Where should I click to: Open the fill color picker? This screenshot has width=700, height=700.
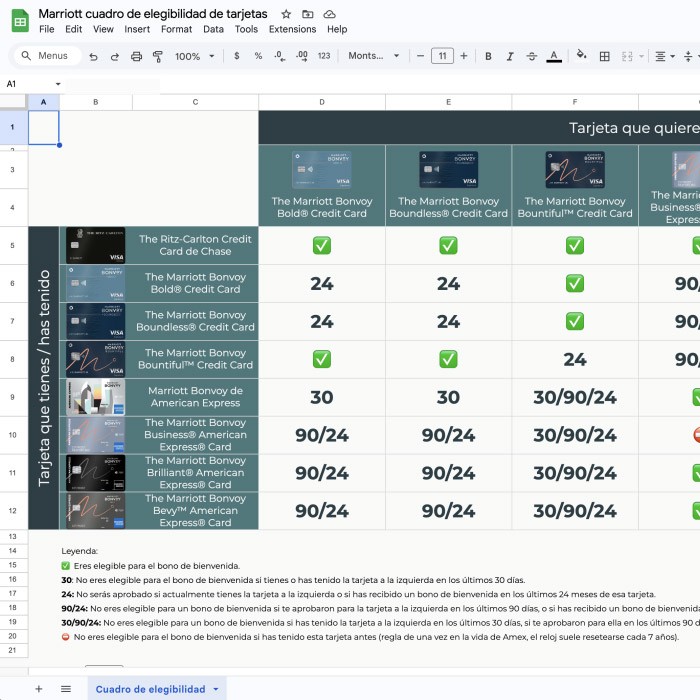(581, 55)
